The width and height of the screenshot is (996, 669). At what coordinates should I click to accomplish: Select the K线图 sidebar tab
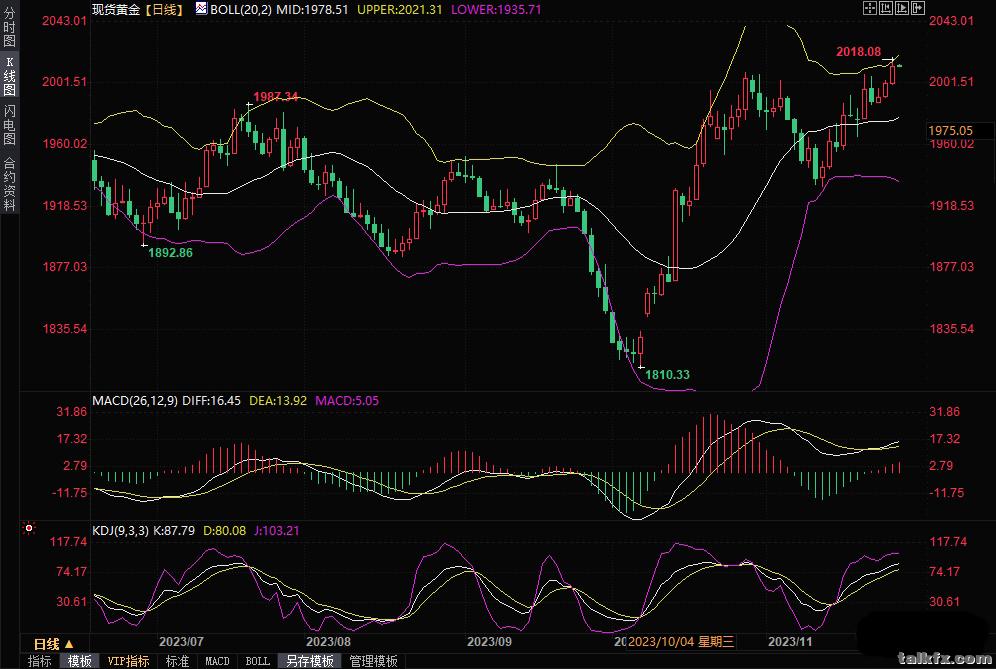pos(10,76)
